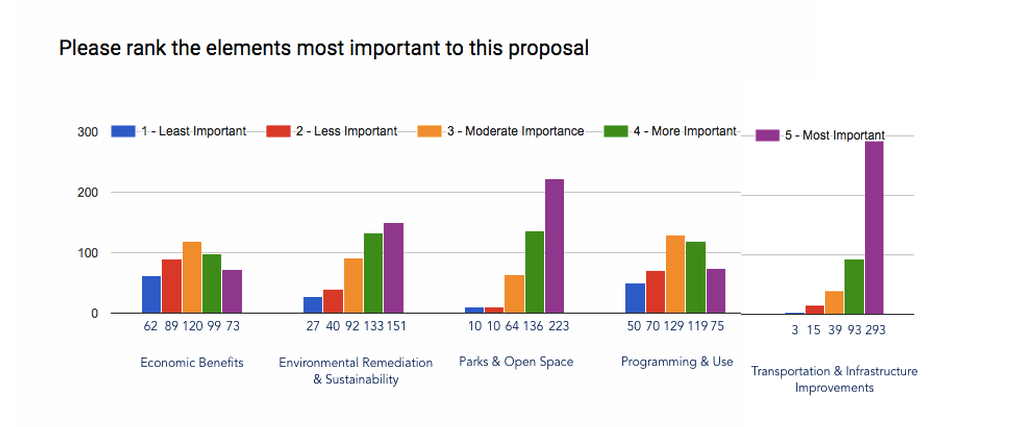
Task: Click the value 293 under Transportation bars
Action: (875, 331)
